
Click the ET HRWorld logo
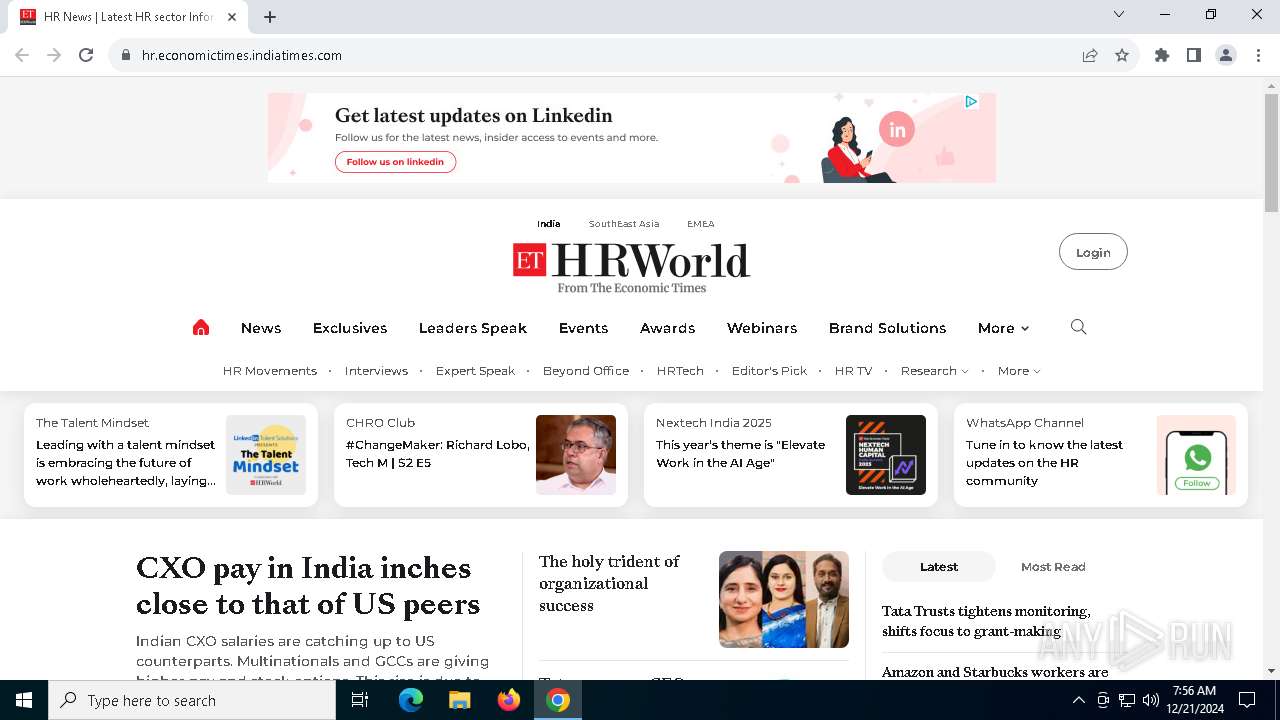(631, 267)
